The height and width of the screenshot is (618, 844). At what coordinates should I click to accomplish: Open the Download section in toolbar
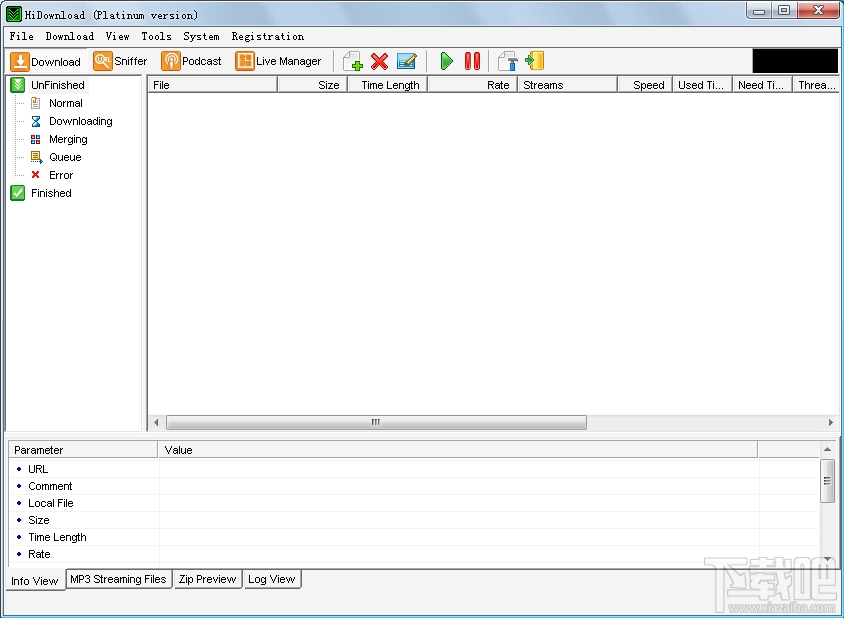point(46,61)
